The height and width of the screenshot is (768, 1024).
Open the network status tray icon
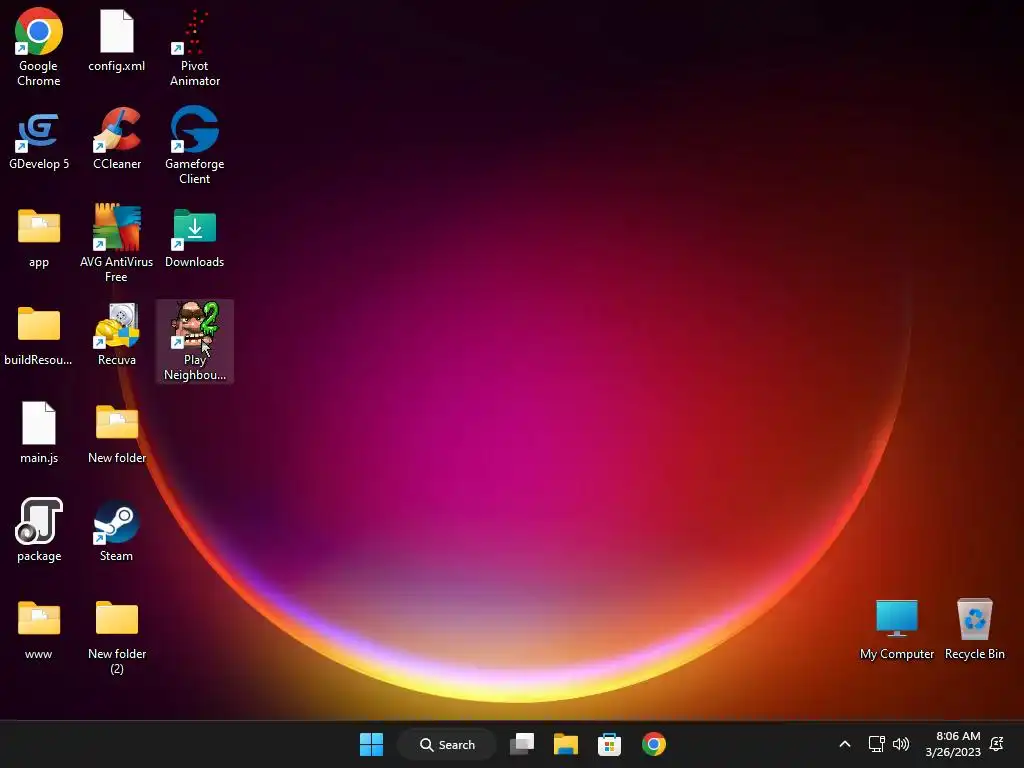pyautogui.click(x=876, y=744)
